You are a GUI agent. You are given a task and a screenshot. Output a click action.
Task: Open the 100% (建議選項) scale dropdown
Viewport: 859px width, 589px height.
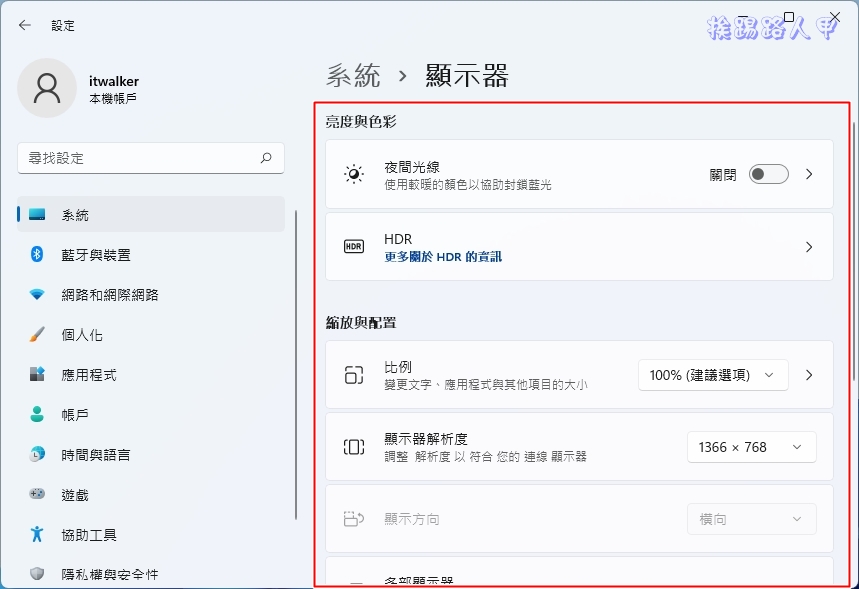pyautogui.click(x=713, y=375)
